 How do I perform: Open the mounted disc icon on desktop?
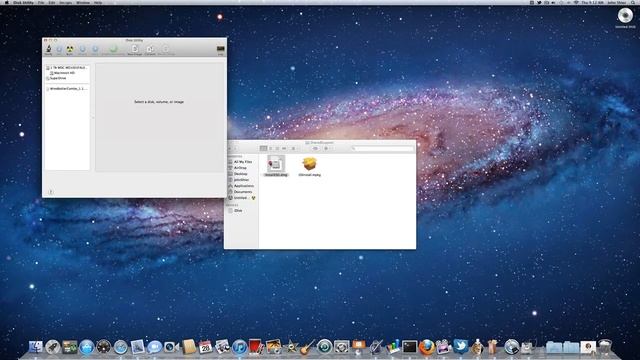[x=625, y=16]
